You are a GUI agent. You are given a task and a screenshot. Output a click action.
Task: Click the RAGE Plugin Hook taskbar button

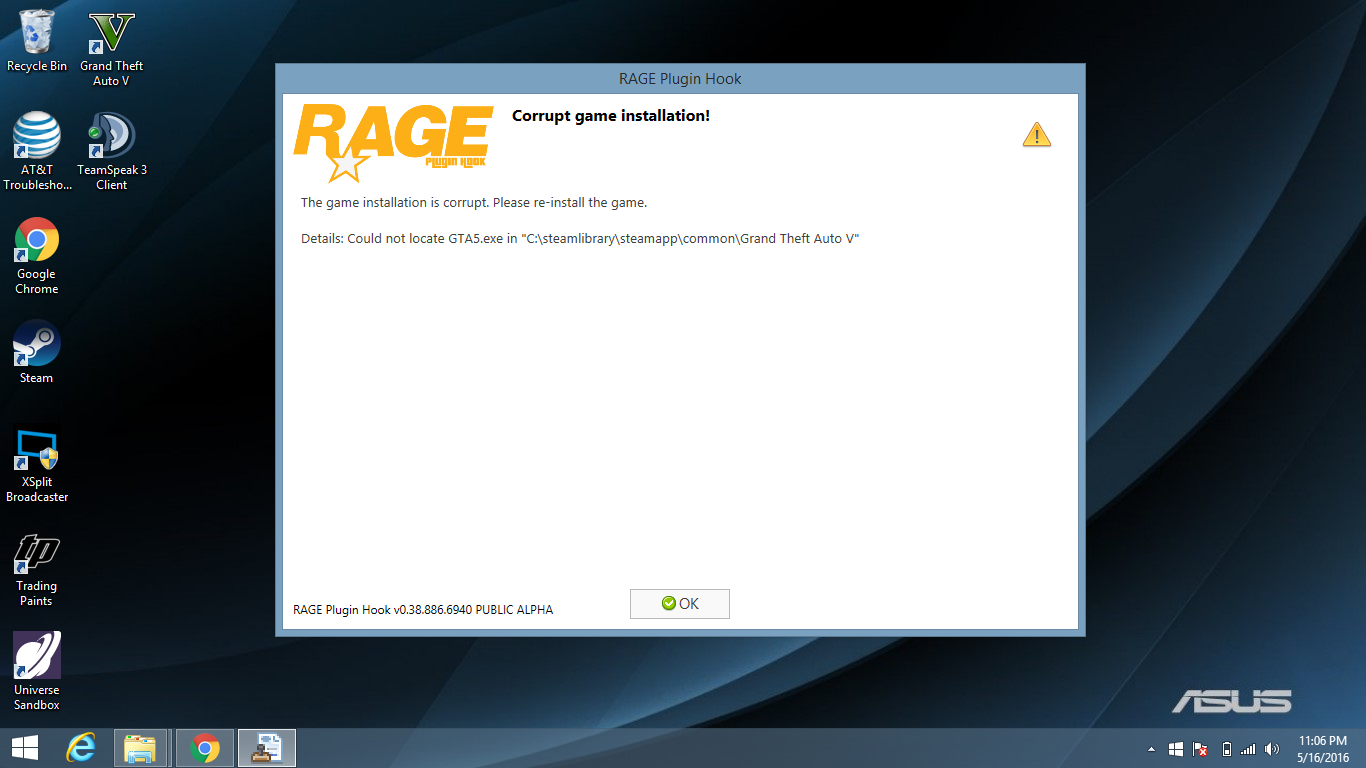click(x=267, y=748)
